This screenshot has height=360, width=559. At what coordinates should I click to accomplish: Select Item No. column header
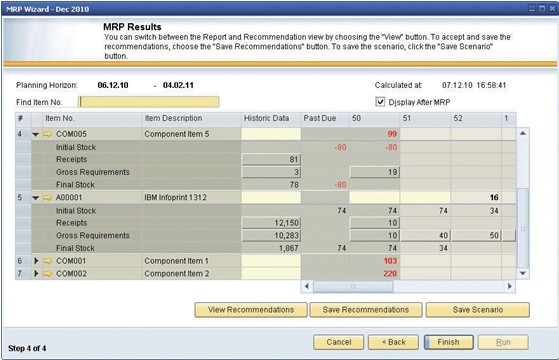pyautogui.click(x=92, y=118)
